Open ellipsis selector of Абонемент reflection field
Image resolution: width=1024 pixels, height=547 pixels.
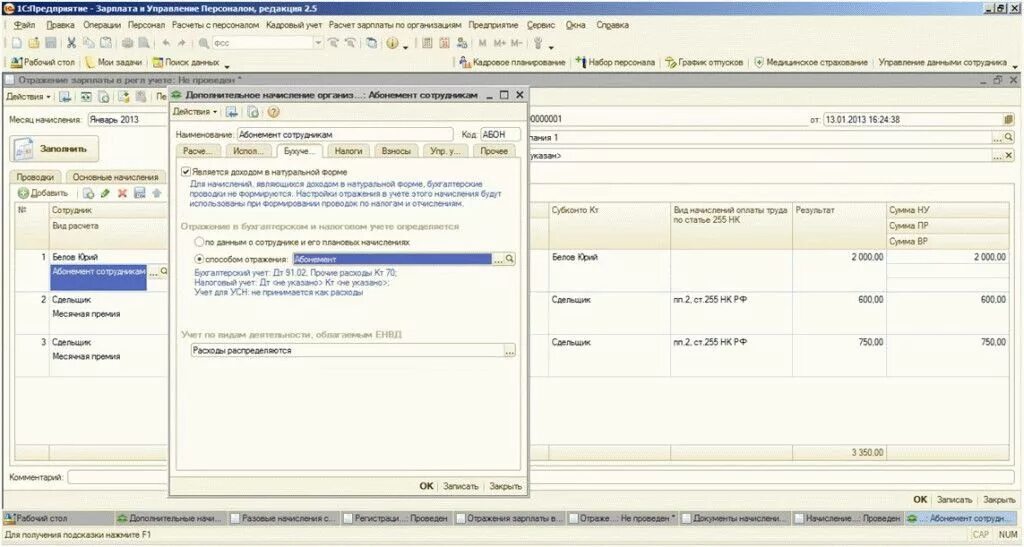click(x=498, y=259)
